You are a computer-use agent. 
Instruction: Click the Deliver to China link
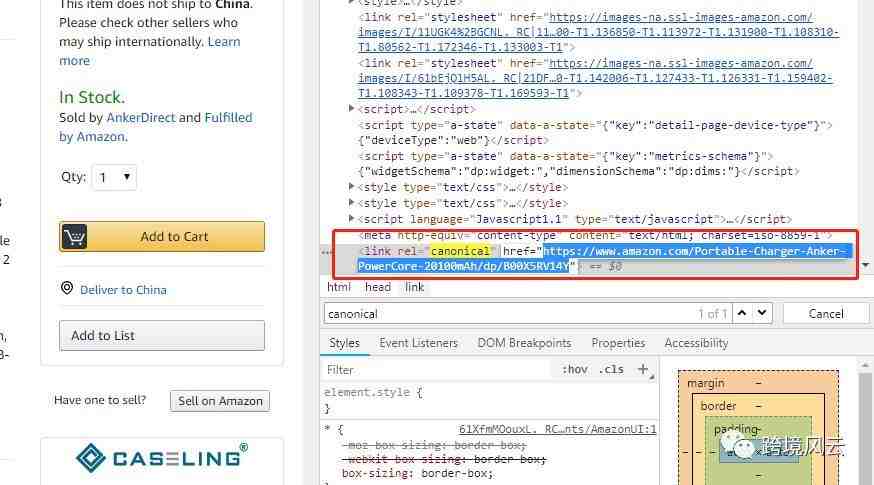click(x=123, y=290)
